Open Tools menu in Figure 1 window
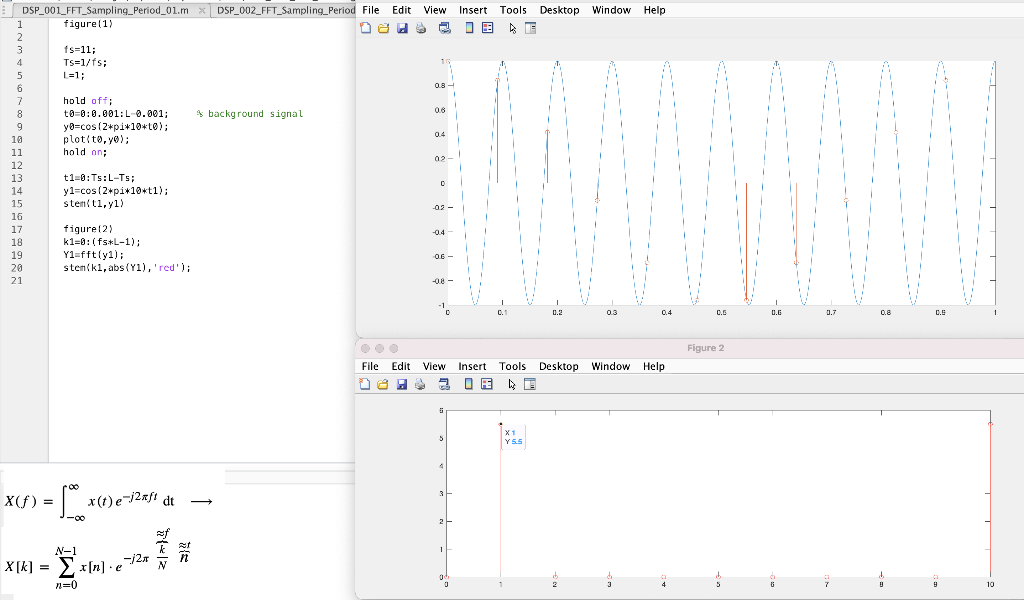Image resolution: width=1024 pixels, height=600 pixels. [513, 10]
